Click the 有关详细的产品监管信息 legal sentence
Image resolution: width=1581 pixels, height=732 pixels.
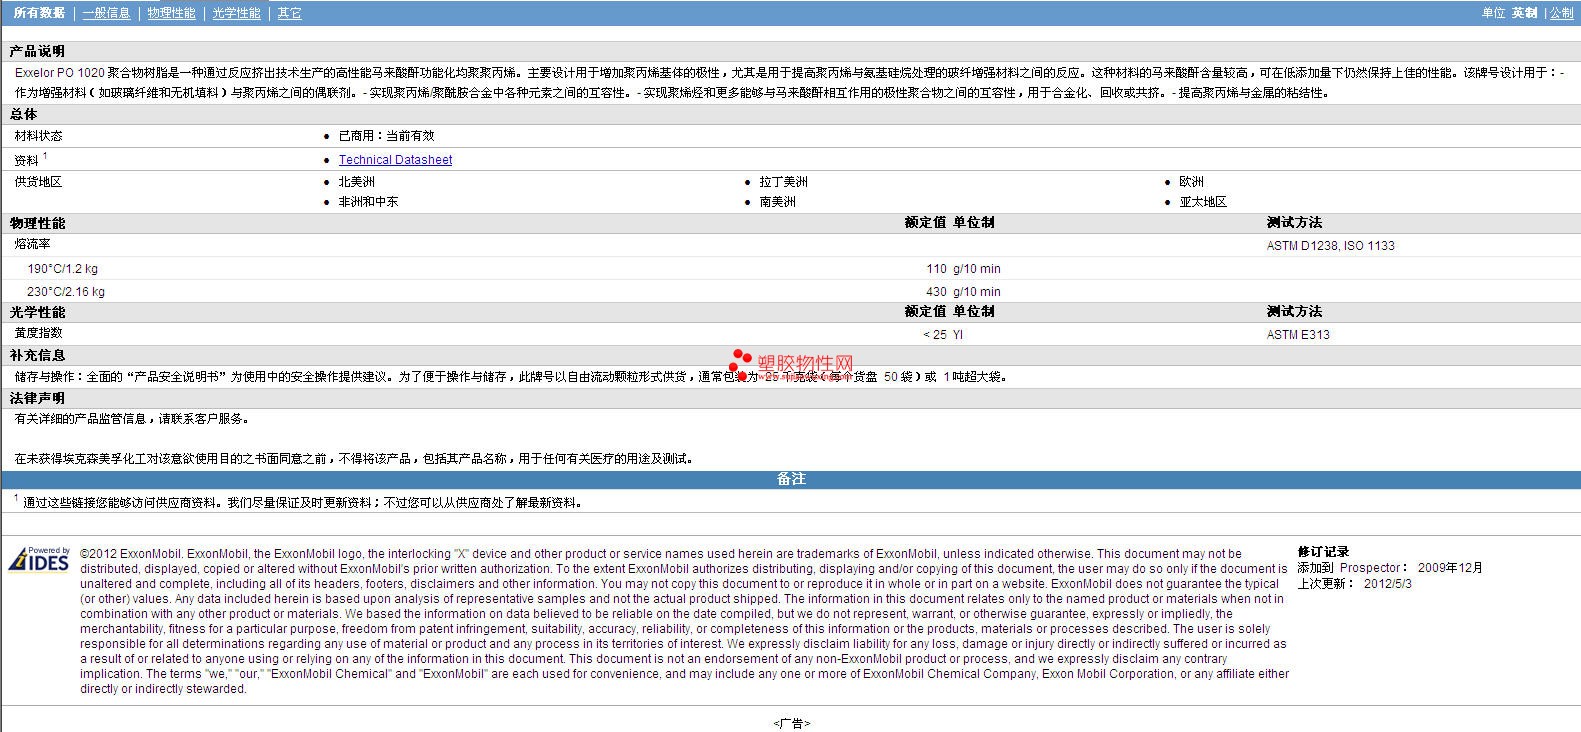[132, 419]
